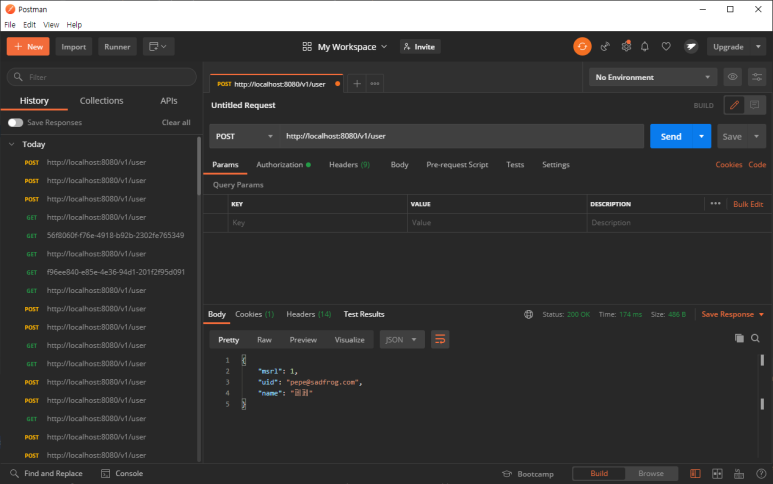Click the Runner button
The width and height of the screenshot is (773, 484).
(117, 46)
